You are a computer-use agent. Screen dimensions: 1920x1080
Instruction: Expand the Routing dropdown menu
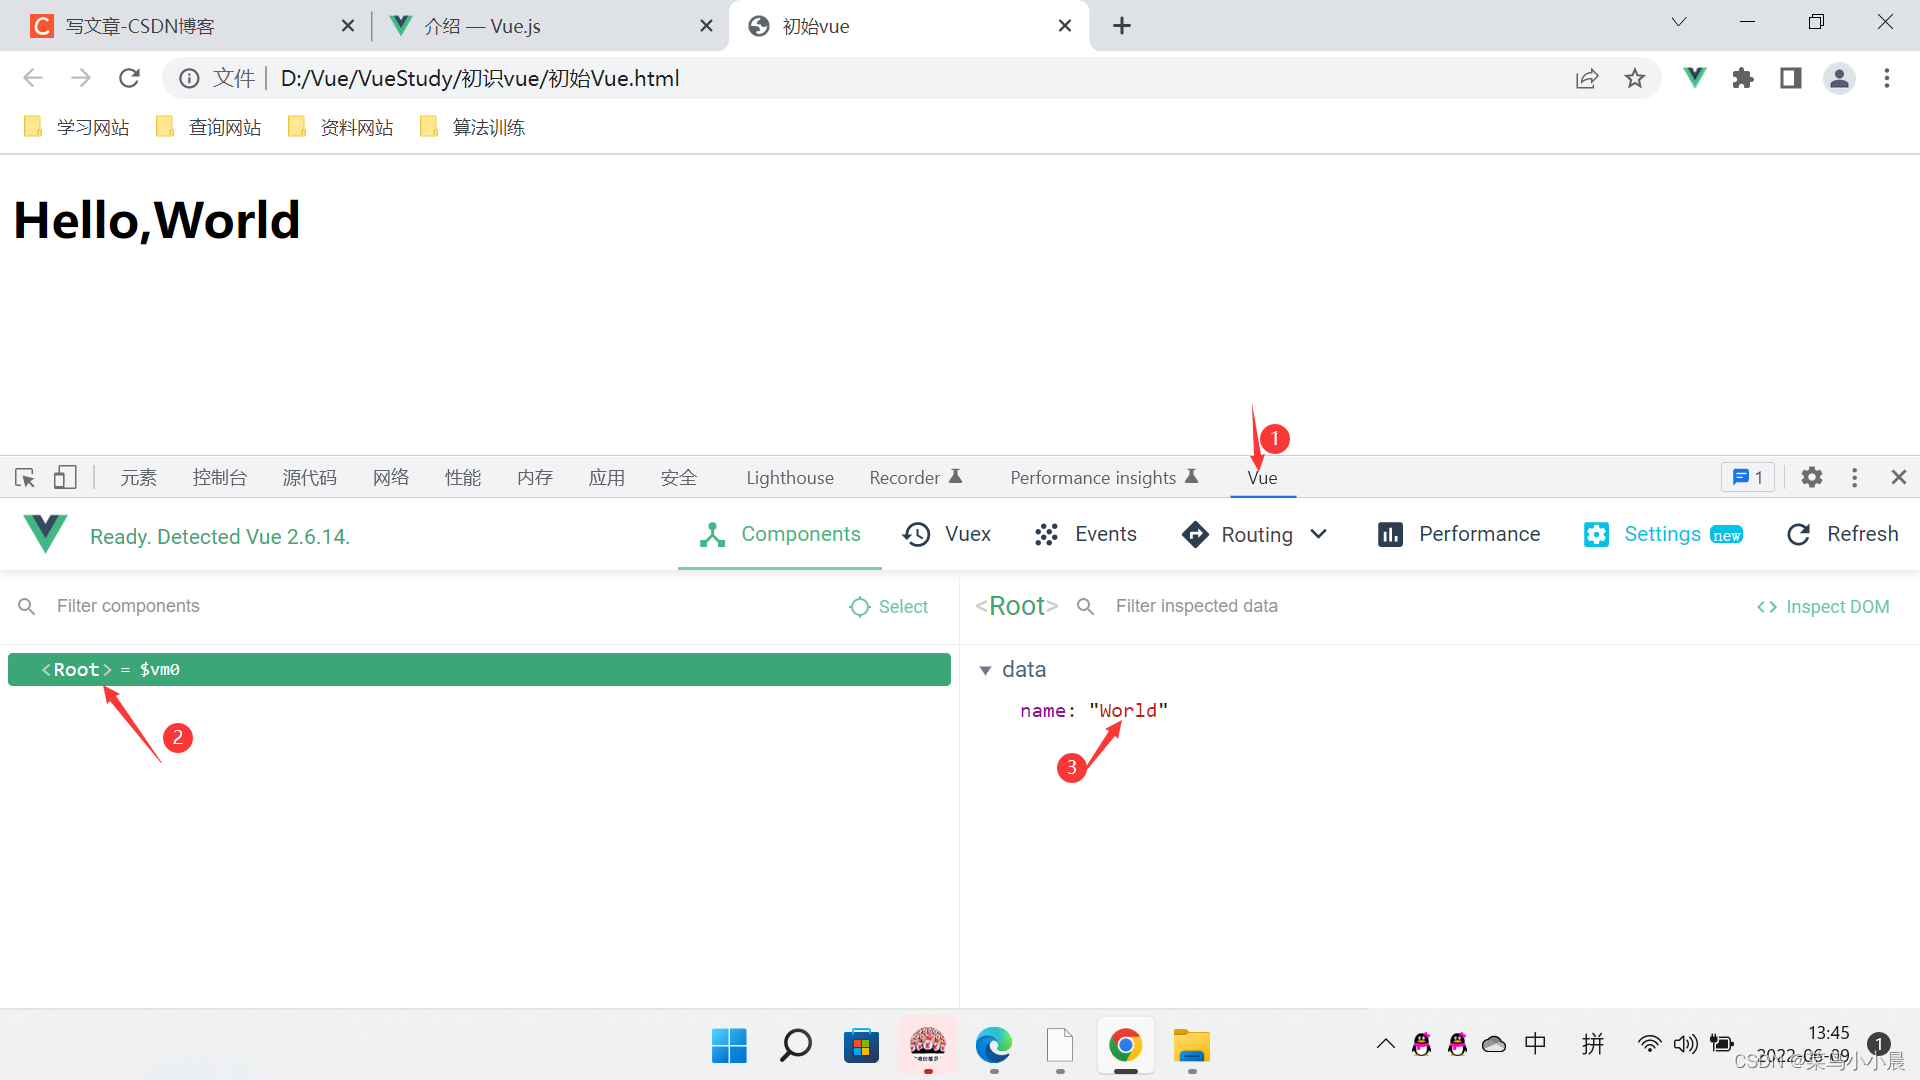[x=1319, y=534]
